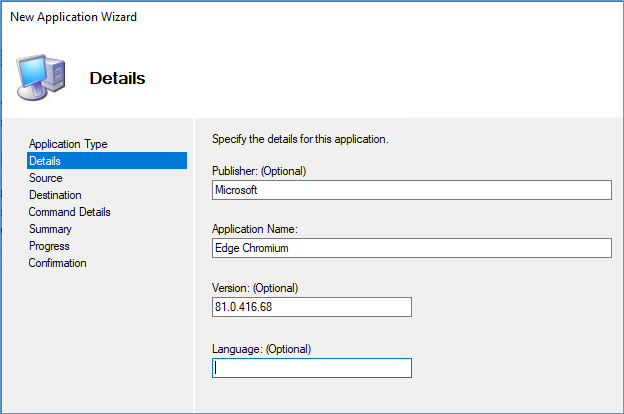Viewport: 624px width, 414px height.
Task: Focus the Version field showing 81.0.416.68
Action: pyautogui.click(x=312, y=307)
